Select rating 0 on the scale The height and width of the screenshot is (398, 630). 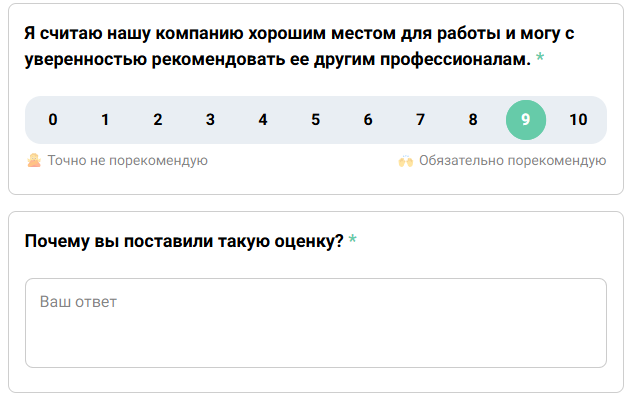pyautogui.click(x=53, y=120)
